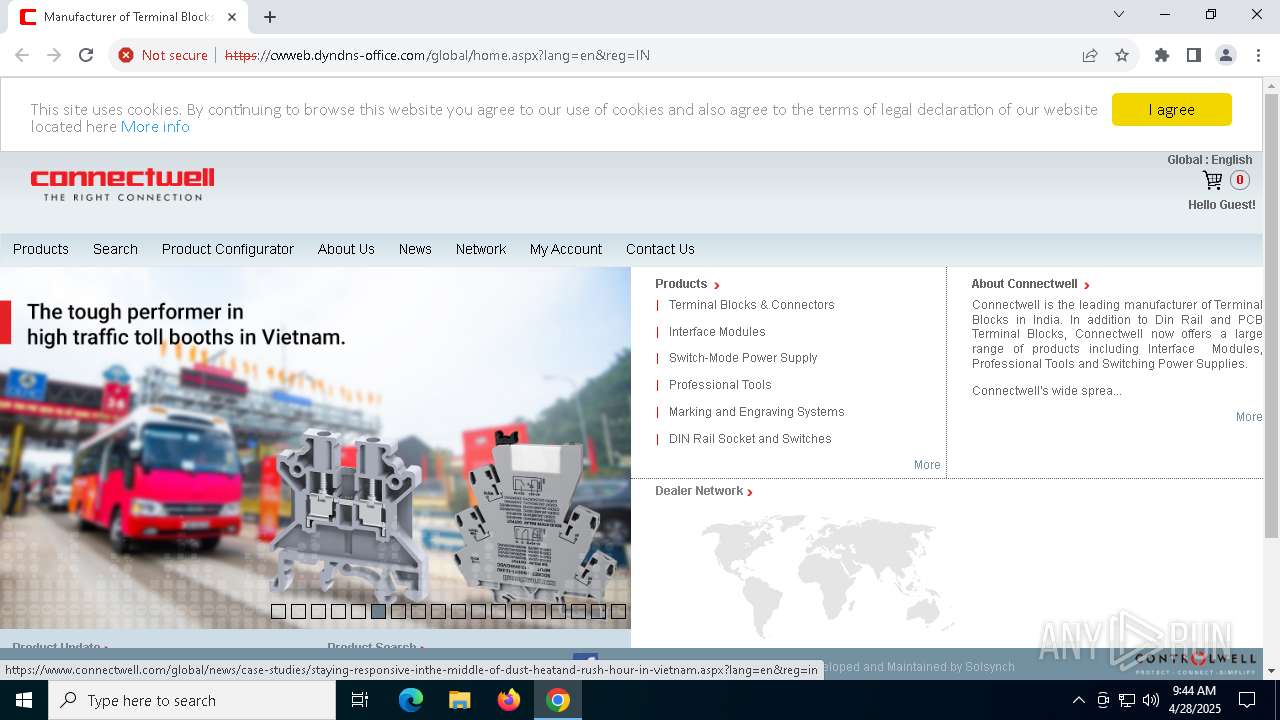Click the share this page icon
Image resolution: width=1280 pixels, height=720 pixels.
point(1090,55)
